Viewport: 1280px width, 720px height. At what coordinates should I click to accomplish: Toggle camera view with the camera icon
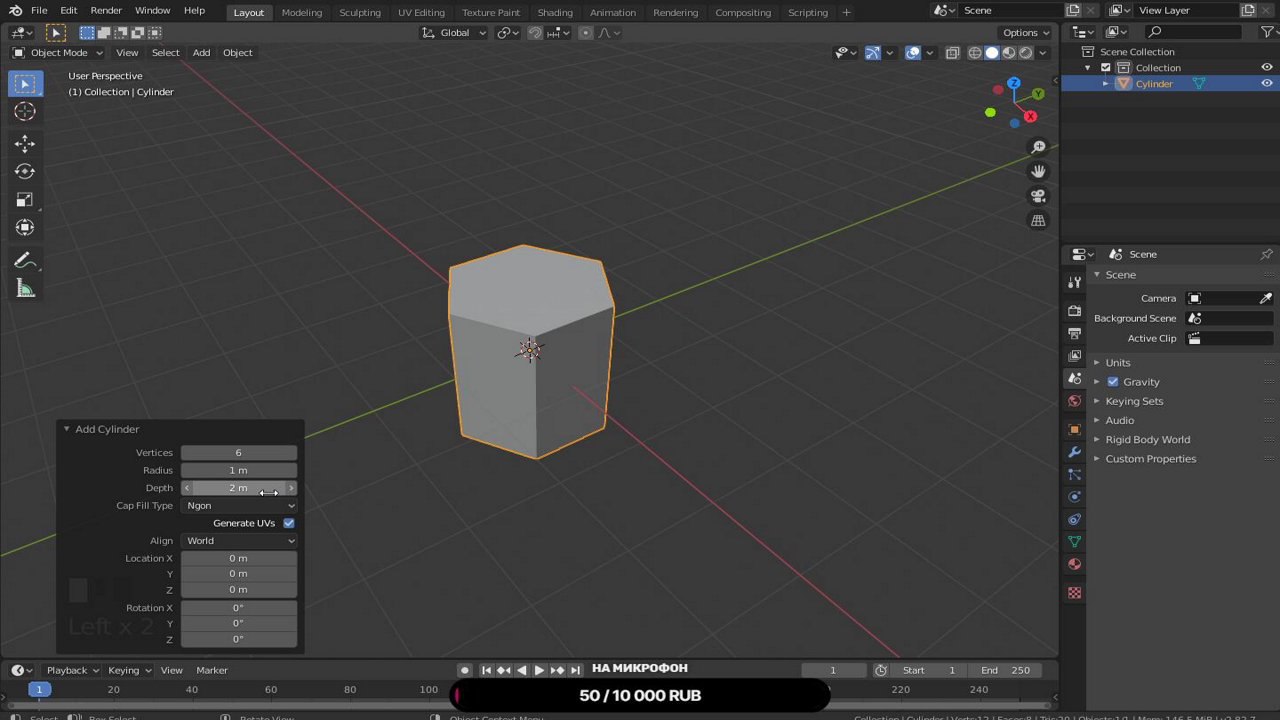pyautogui.click(x=1038, y=196)
